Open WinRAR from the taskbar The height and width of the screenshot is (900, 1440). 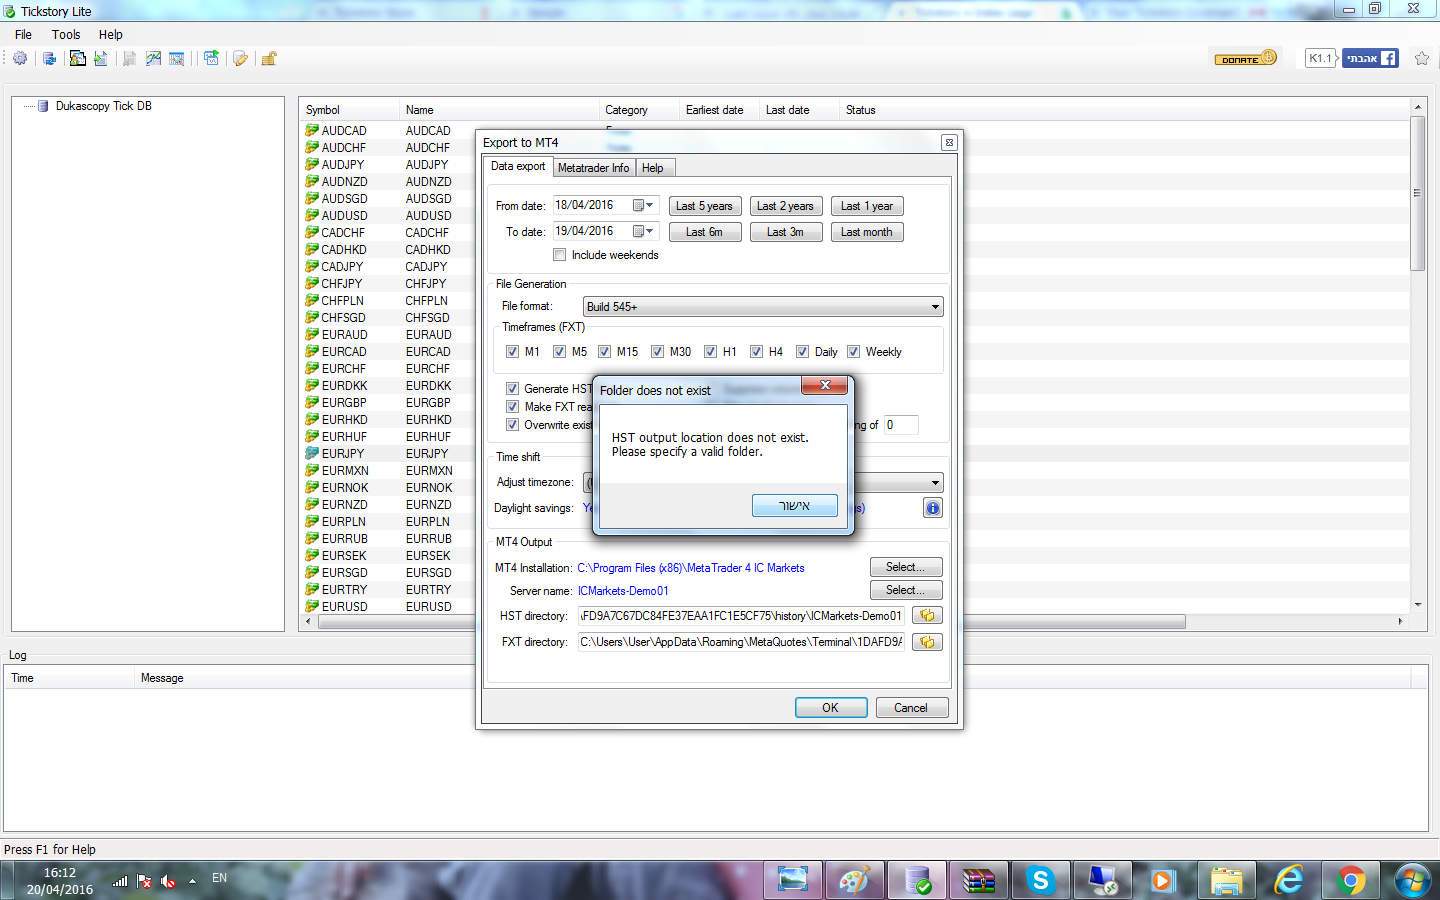click(x=978, y=880)
